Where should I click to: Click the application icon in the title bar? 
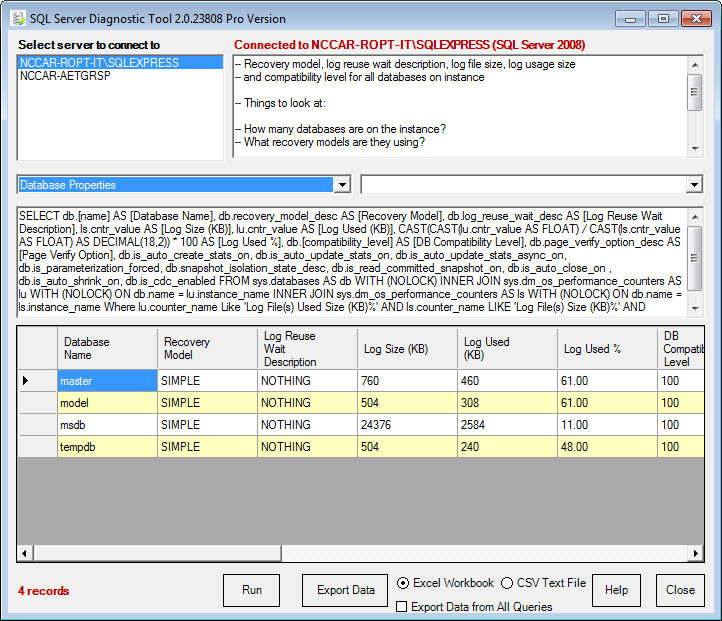pos(17,18)
